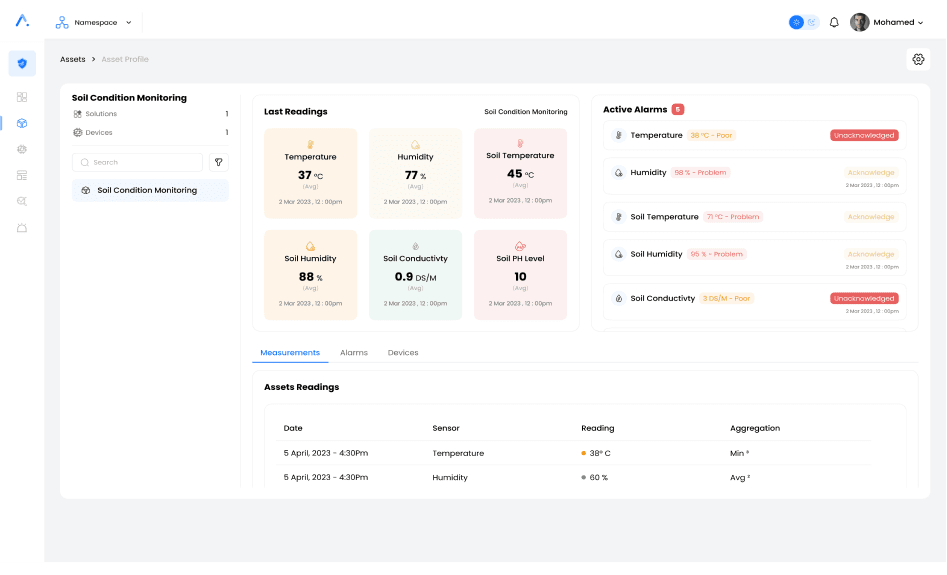Open the notifications bell
The height and width of the screenshot is (575, 947).
(834, 22)
